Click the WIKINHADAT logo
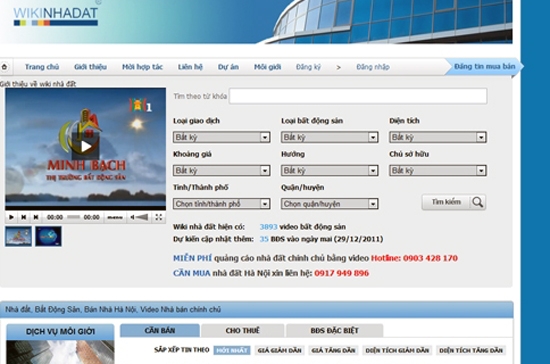The width and height of the screenshot is (550, 364). [56, 16]
